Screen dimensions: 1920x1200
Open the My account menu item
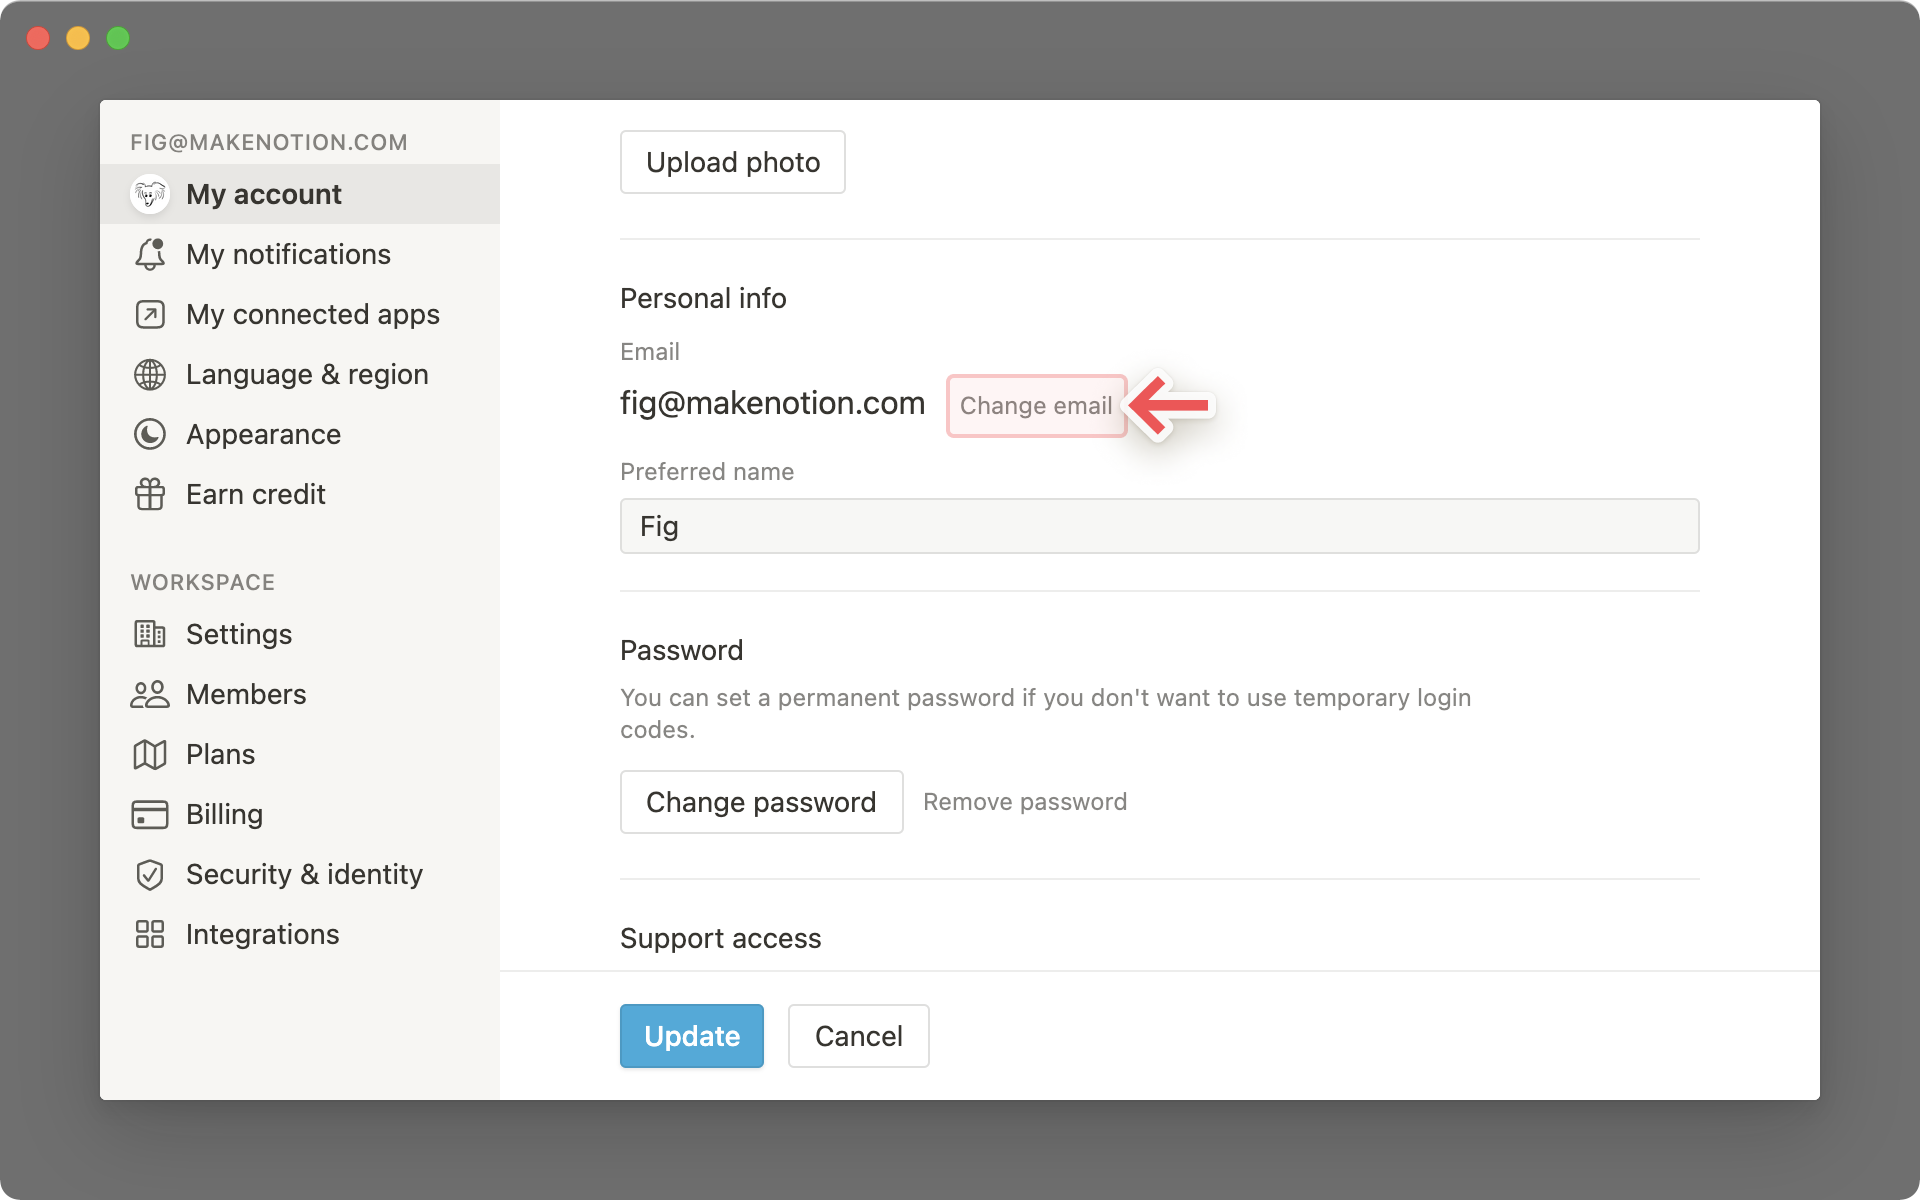coord(264,194)
